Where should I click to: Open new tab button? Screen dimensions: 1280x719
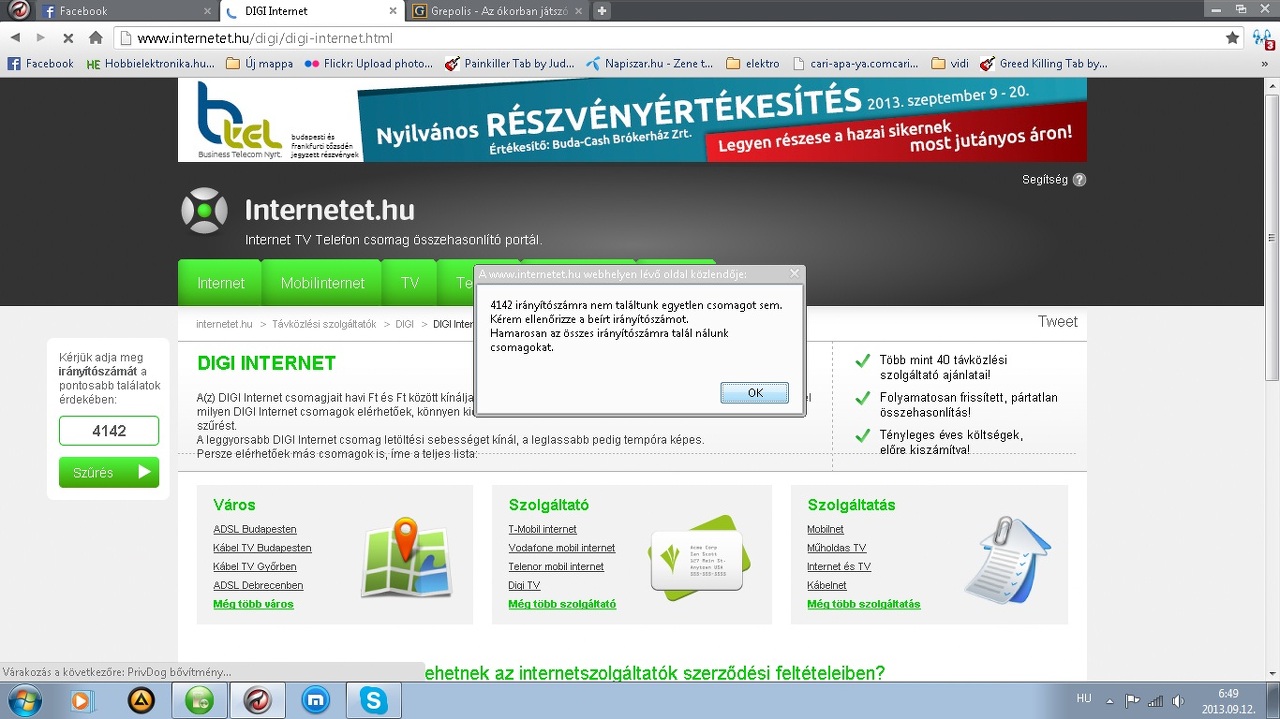[x=601, y=11]
